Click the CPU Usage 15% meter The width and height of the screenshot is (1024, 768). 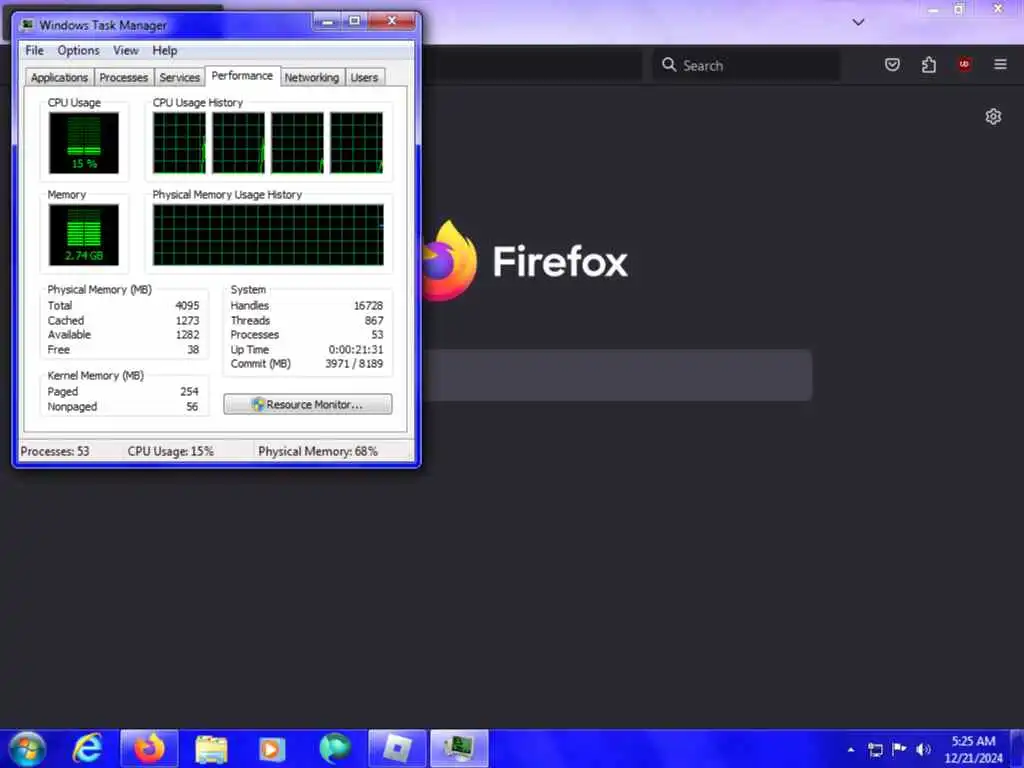84,142
